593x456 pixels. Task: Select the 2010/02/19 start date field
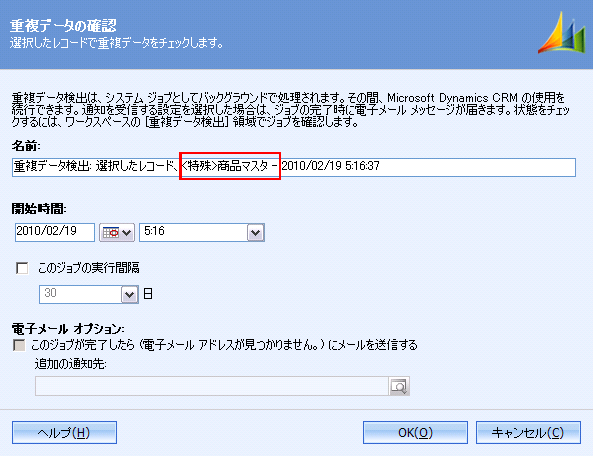[55, 232]
